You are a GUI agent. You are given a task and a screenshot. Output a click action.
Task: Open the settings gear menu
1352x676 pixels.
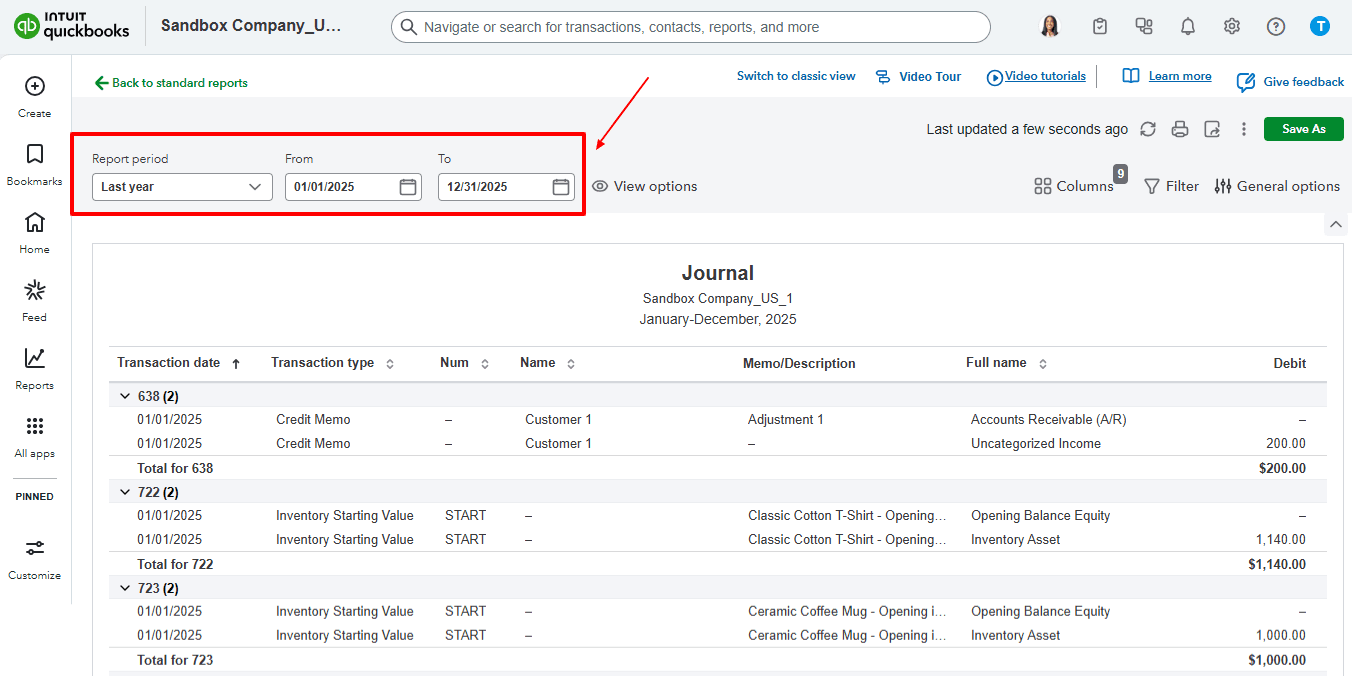(x=1232, y=27)
